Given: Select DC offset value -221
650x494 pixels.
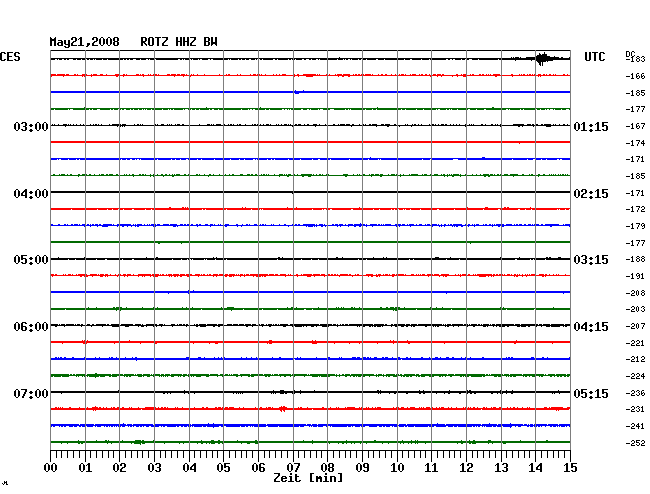Looking at the screenshot, I should (635, 343).
